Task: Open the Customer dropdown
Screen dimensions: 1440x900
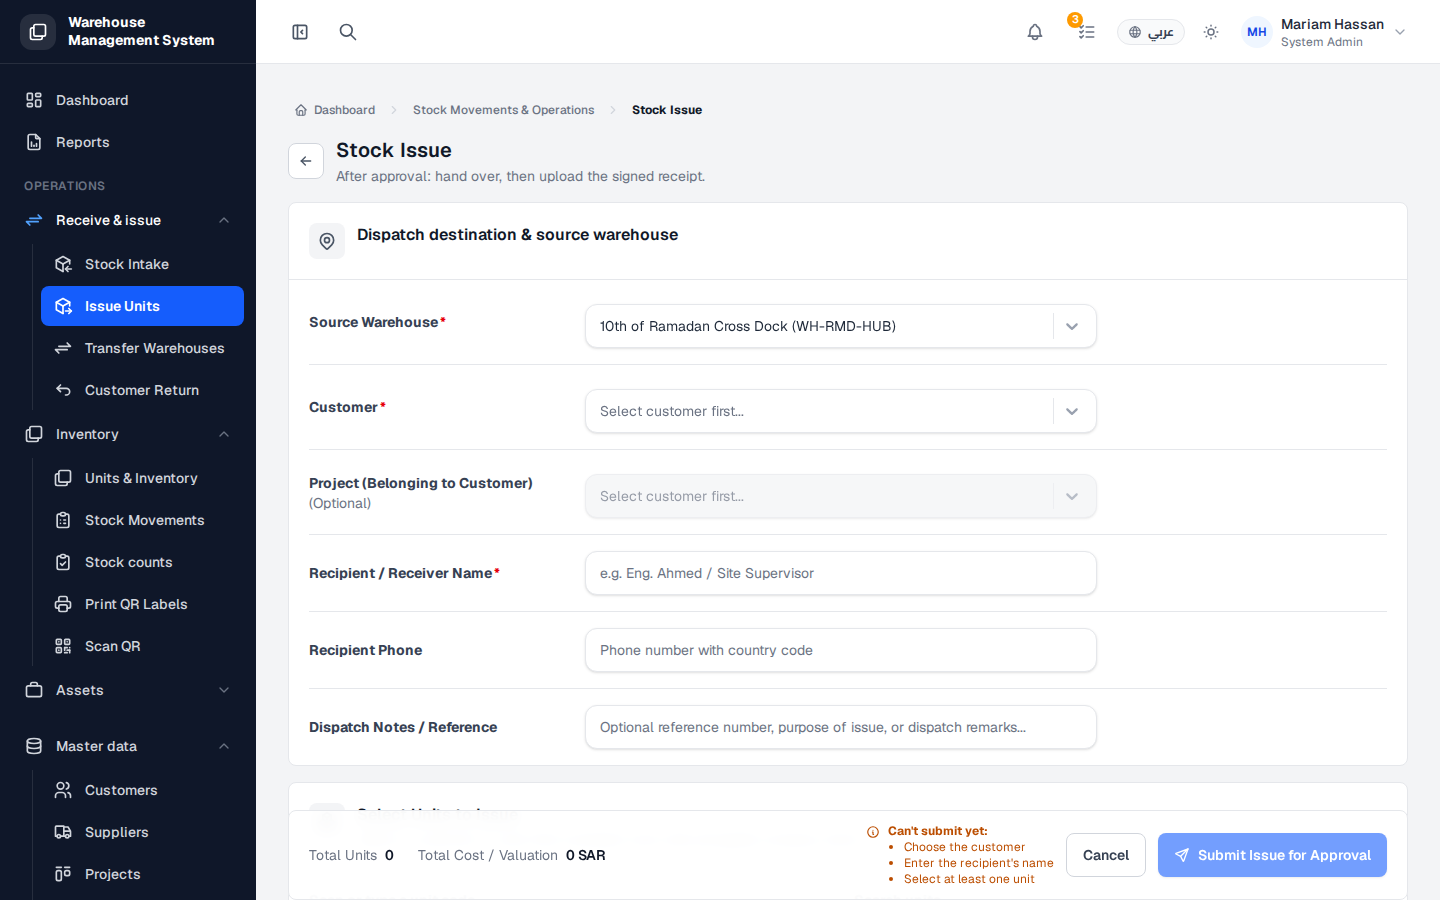Action: (841, 411)
